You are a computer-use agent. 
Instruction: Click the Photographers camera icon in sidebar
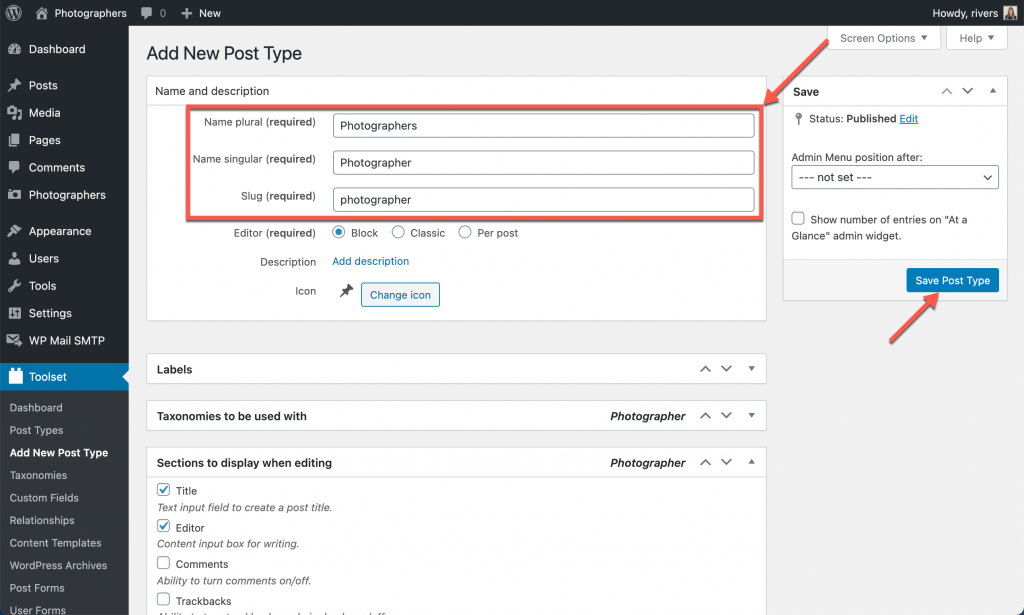[x=14, y=195]
